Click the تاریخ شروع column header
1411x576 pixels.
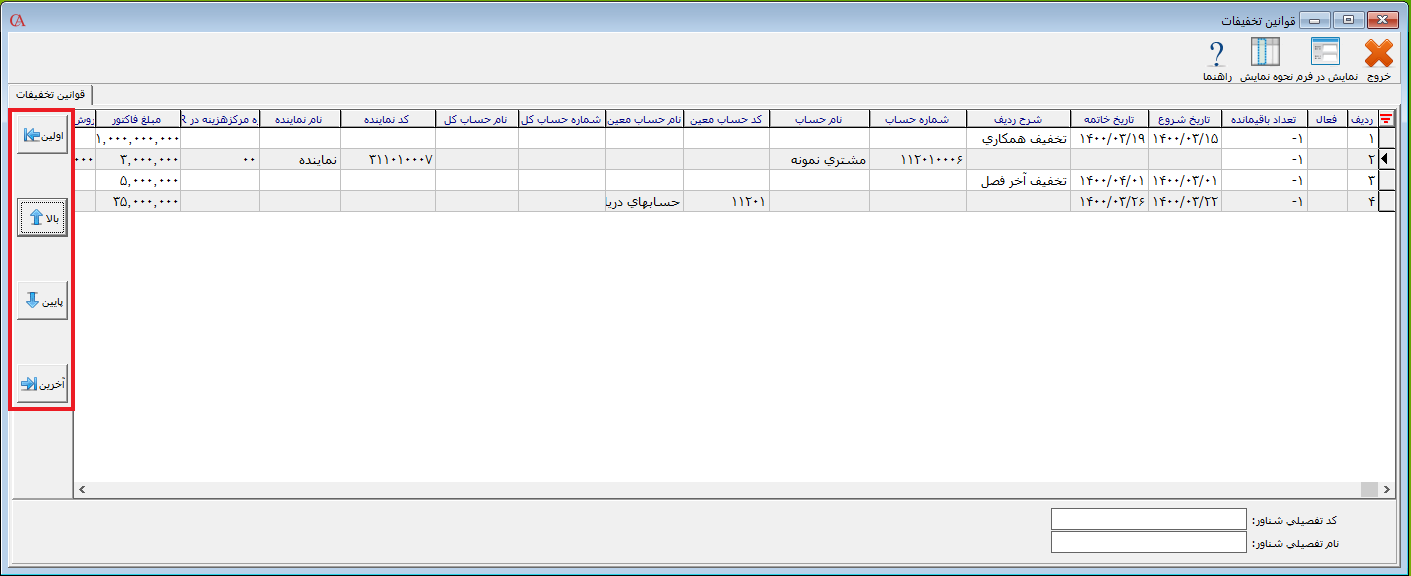tap(1183, 119)
